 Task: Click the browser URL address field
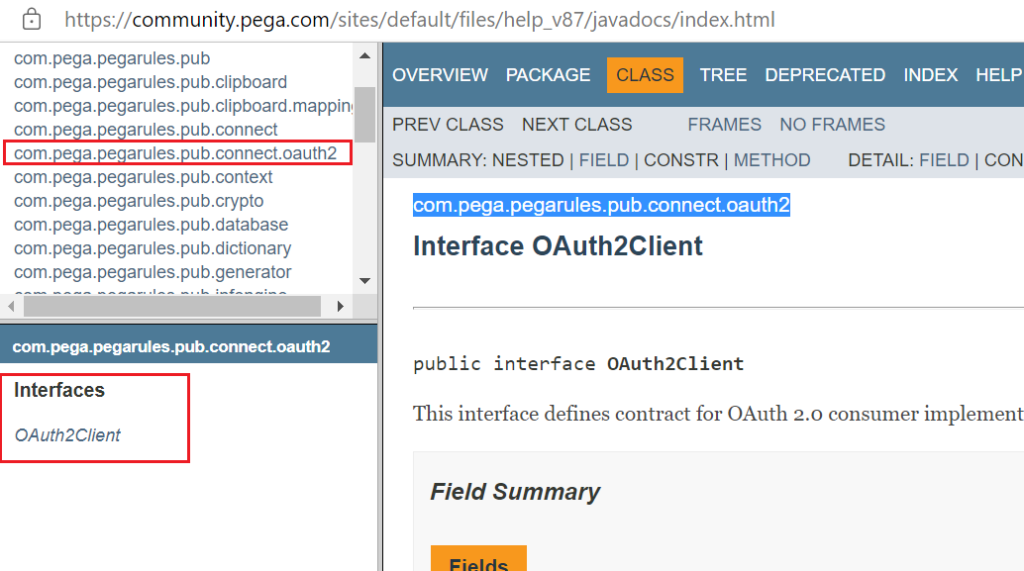[419, 20]
